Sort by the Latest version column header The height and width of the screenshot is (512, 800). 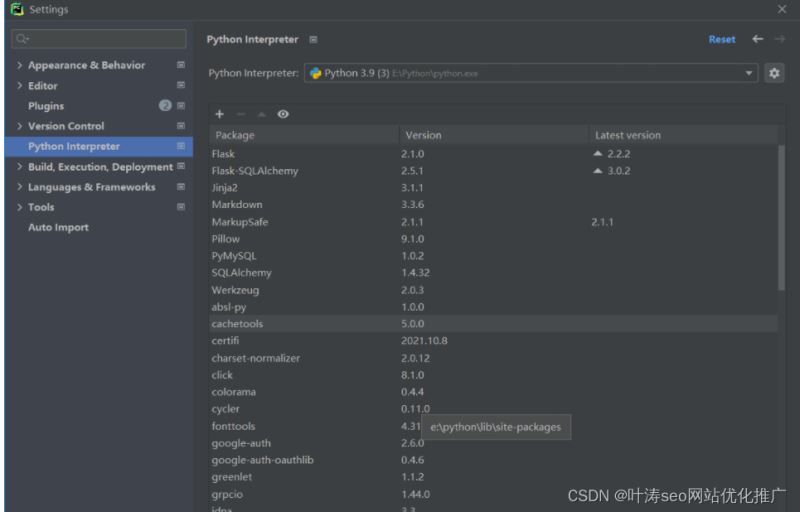[683, 135]
